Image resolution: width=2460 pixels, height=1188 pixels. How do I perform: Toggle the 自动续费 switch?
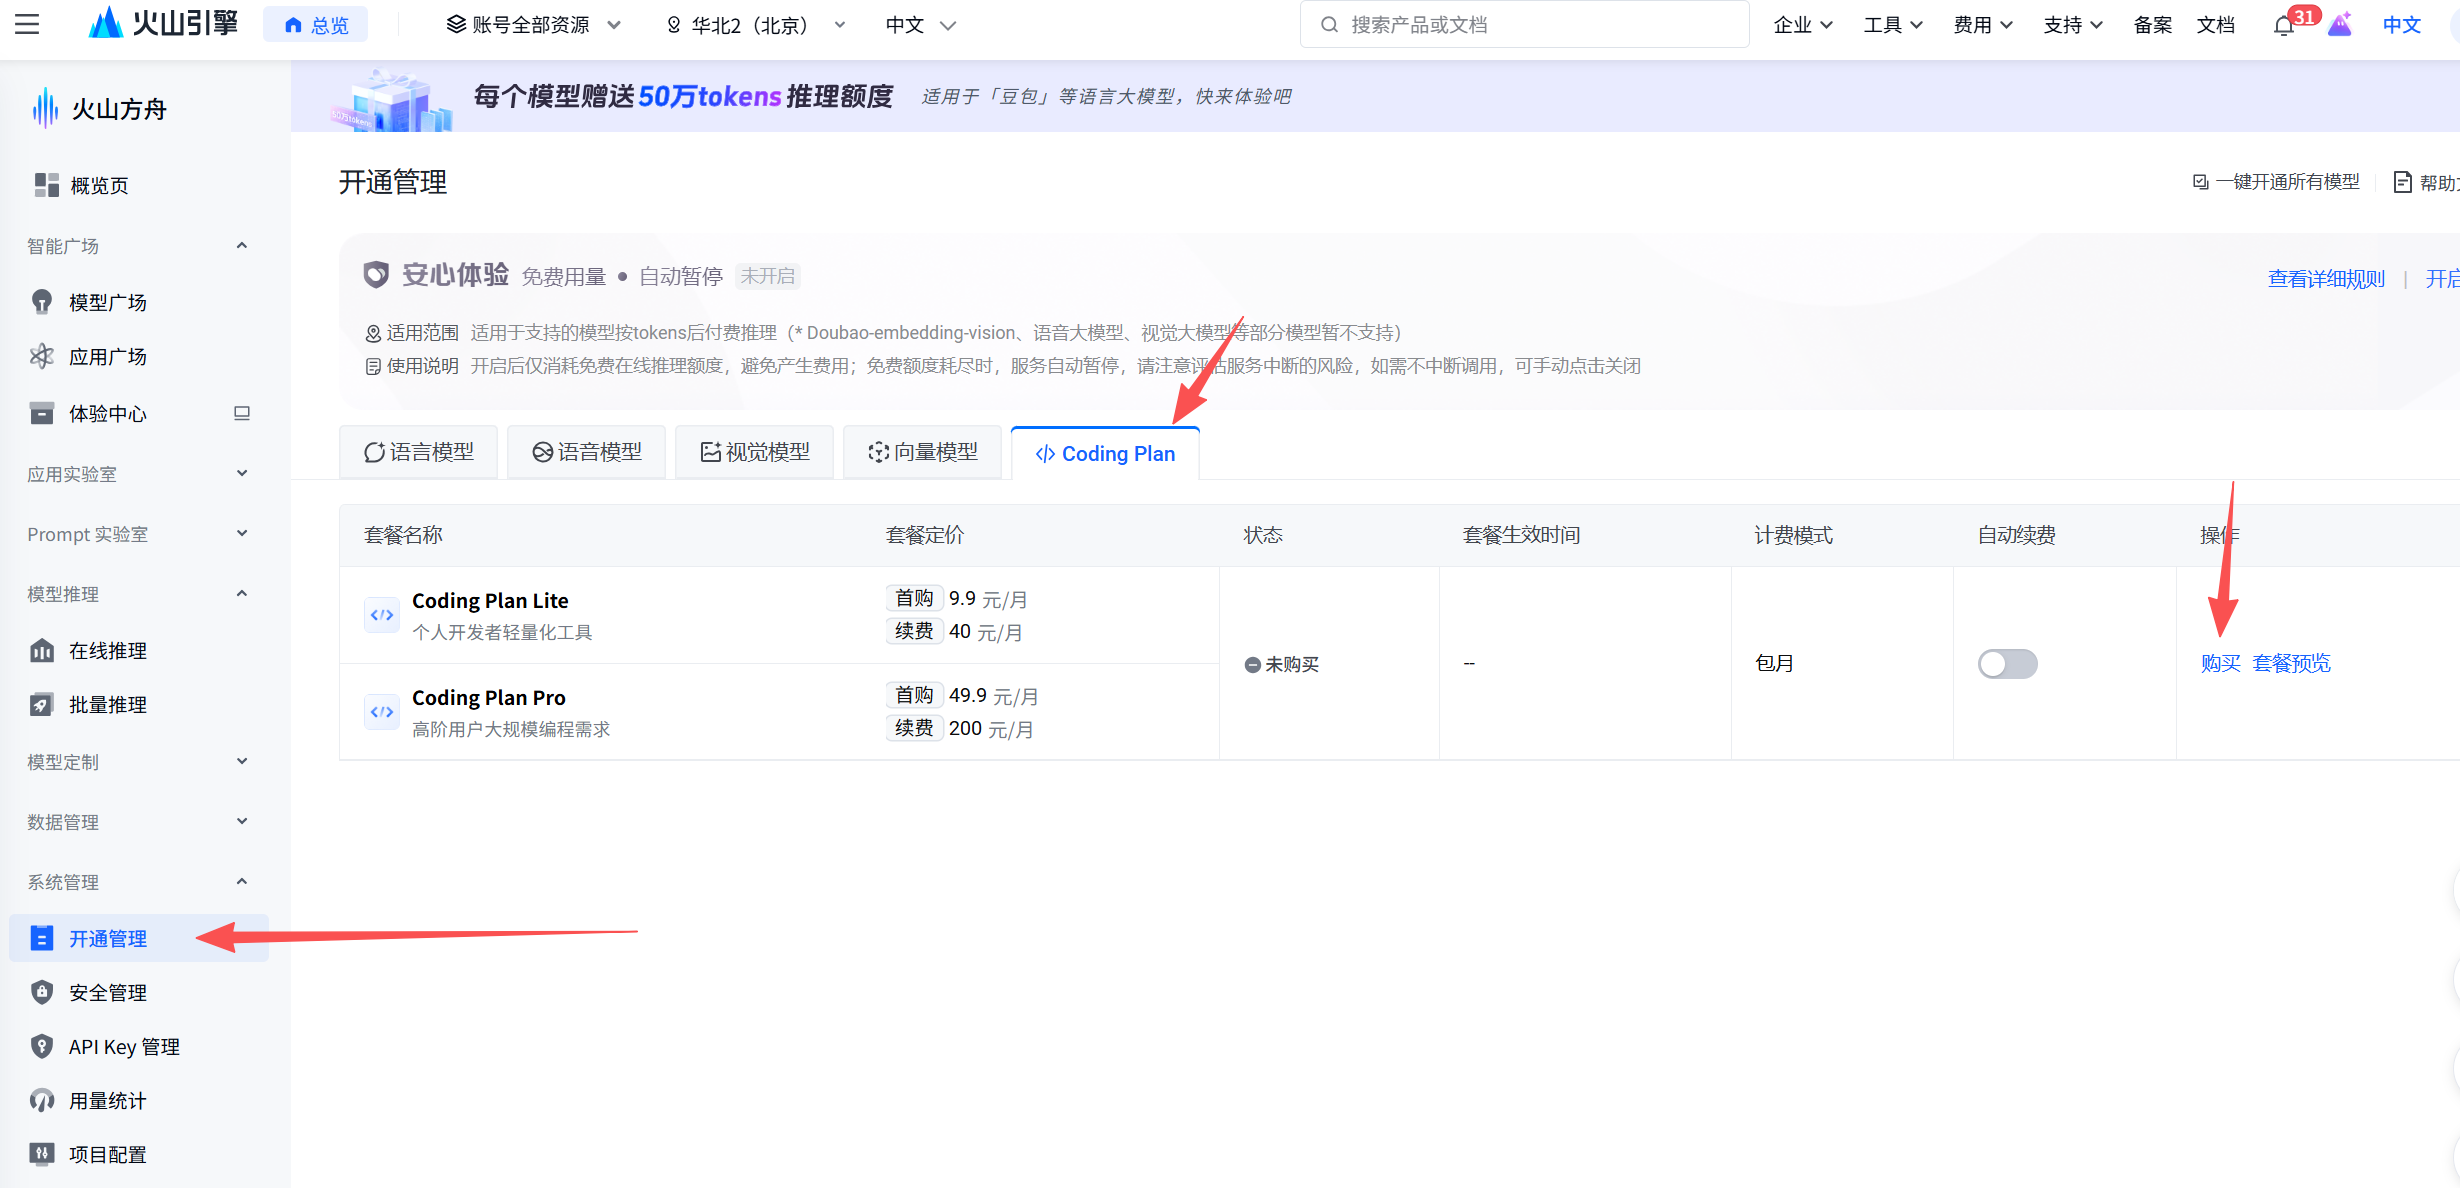[x=2007, y=663]
